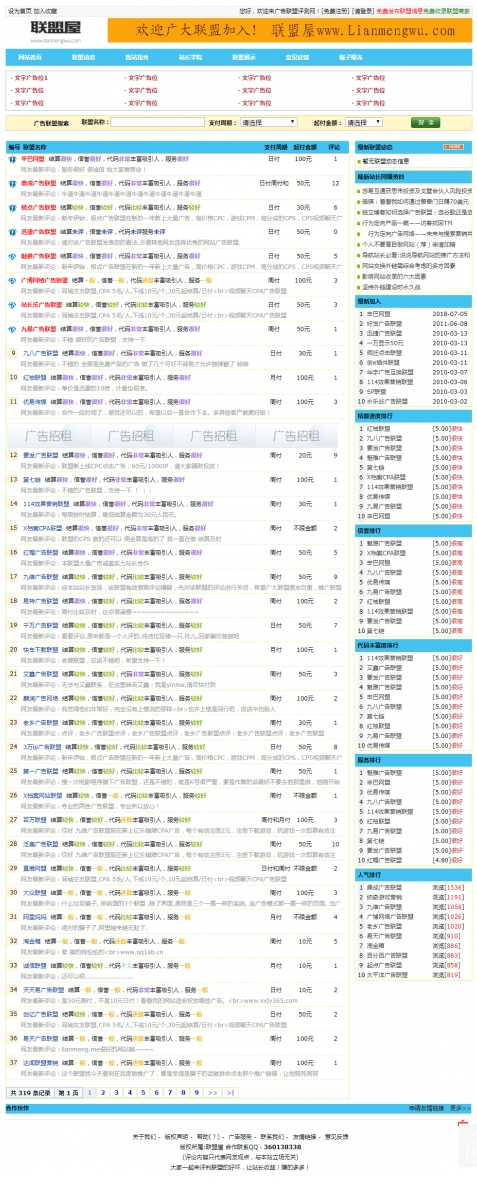Click the green 搜索 button
477x1183 pixels.
click(426, 121)
